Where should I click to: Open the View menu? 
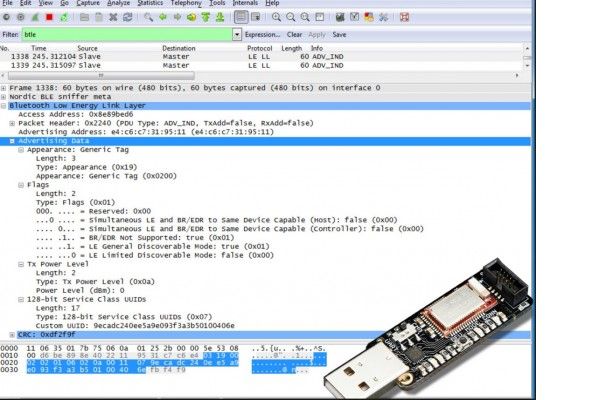46,3
